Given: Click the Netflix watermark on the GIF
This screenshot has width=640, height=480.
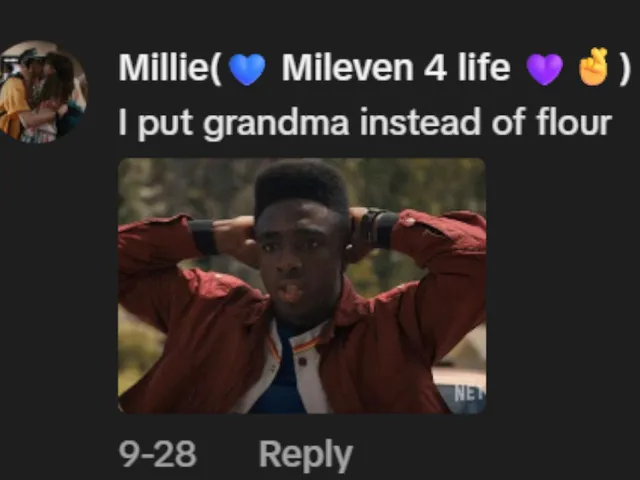Looking at the screenshot, I should click(470, 393).
